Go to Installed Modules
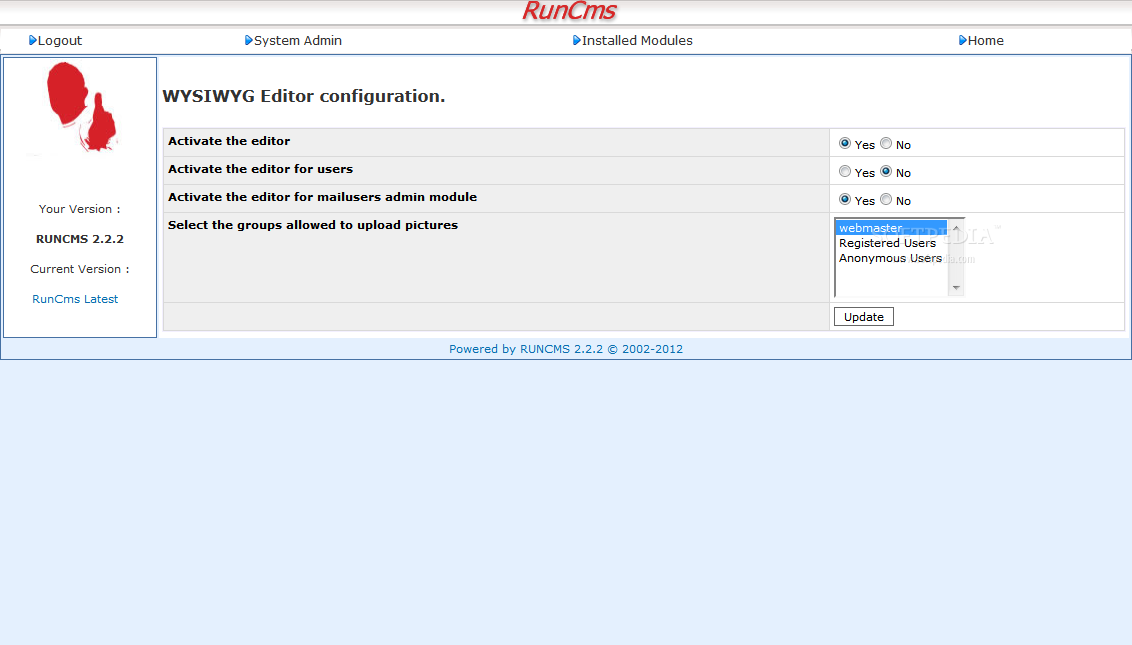 [637, 40]
